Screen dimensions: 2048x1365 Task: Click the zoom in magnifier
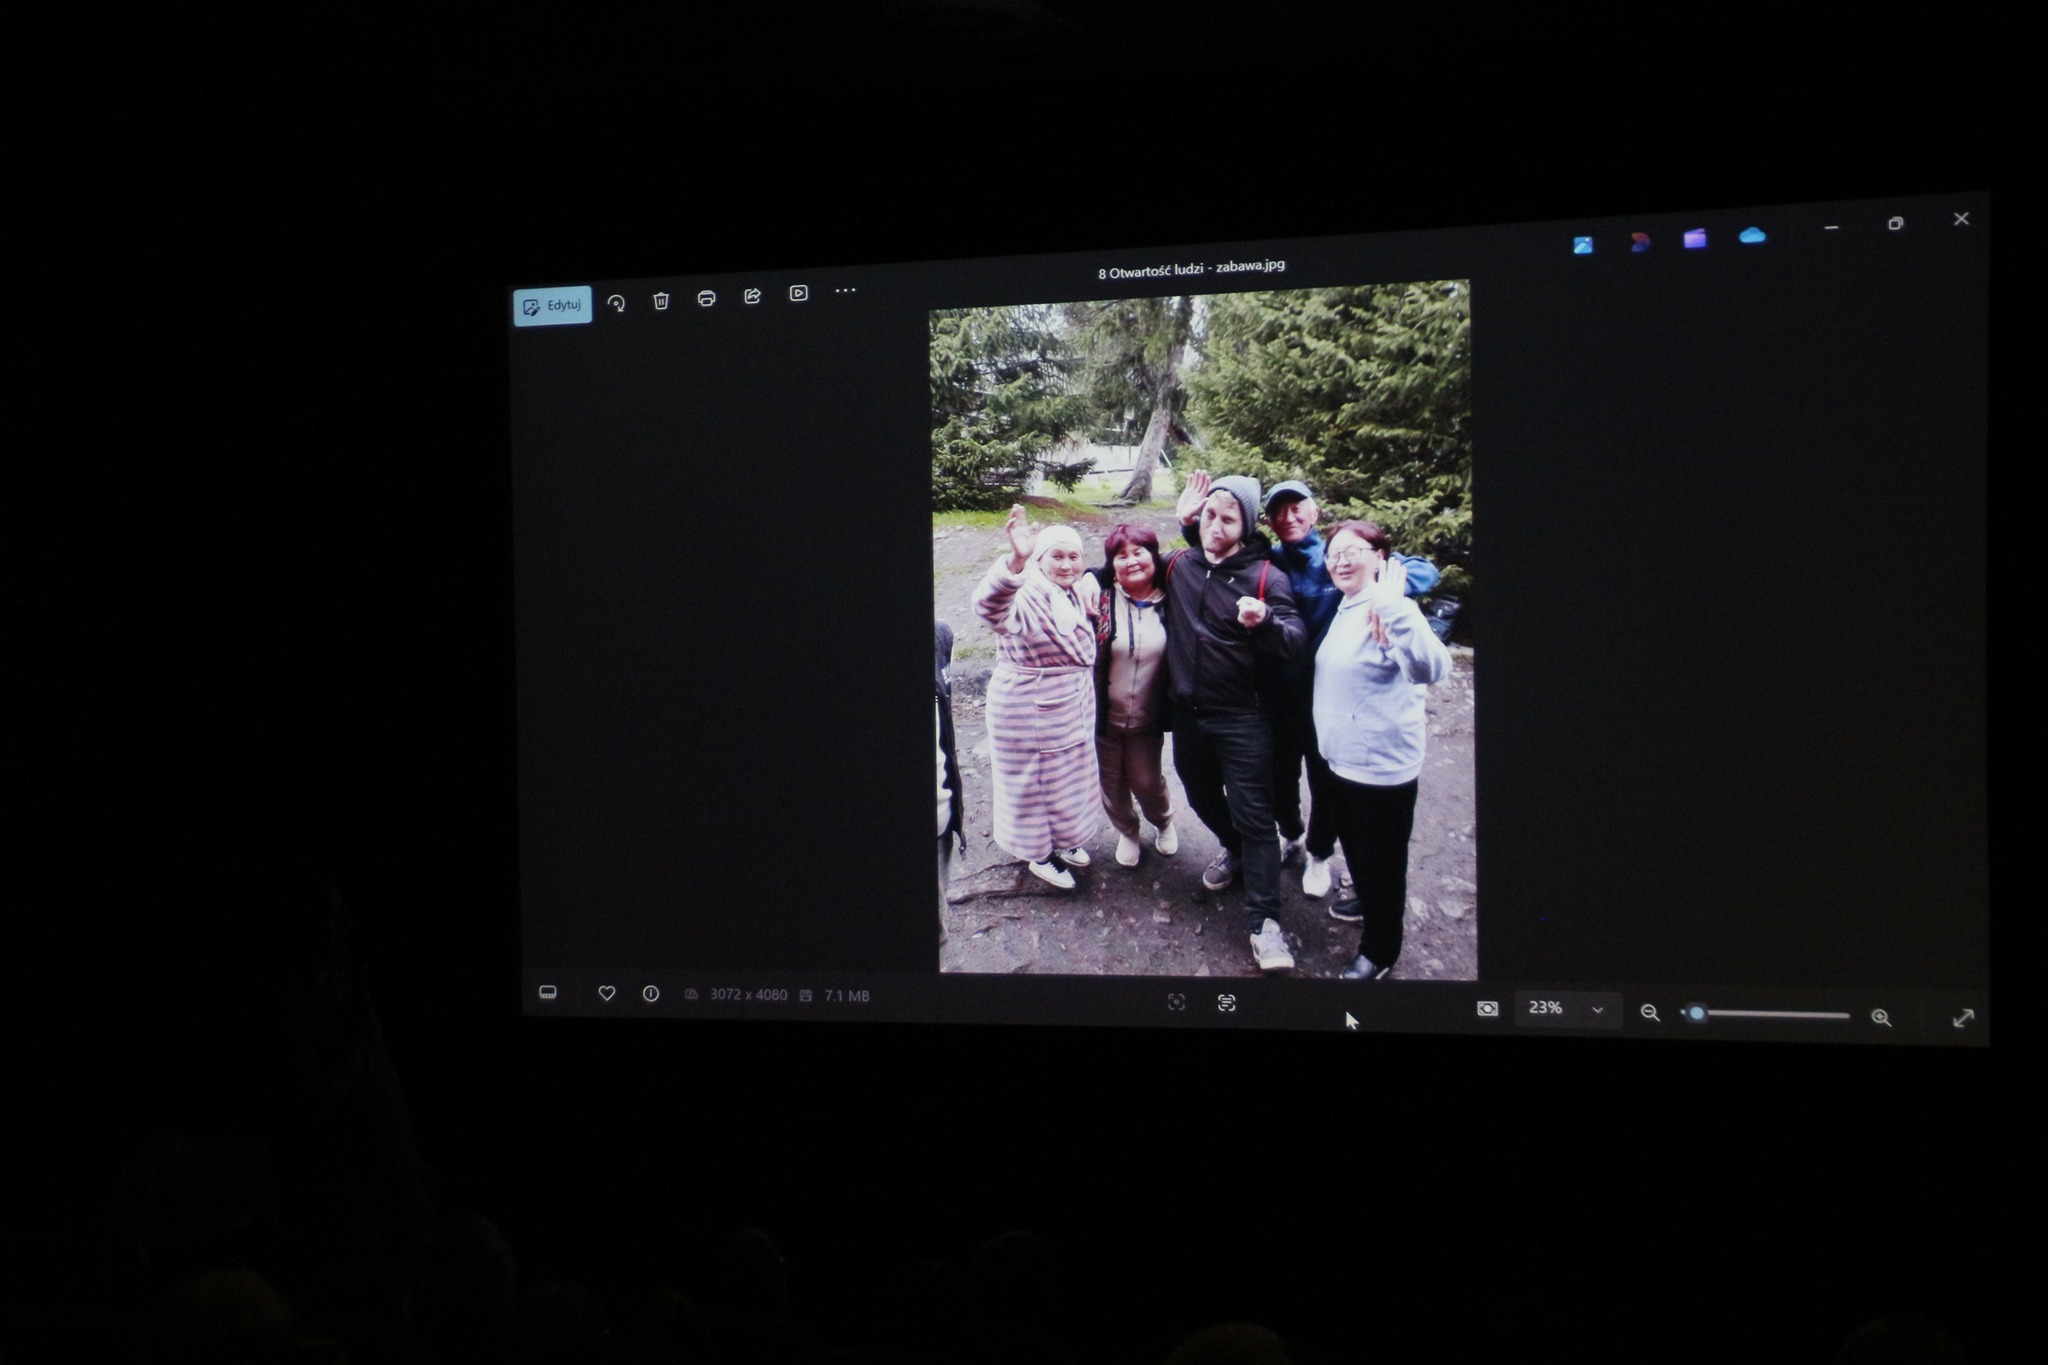pyautogui.click(x=1881, y=1017)
